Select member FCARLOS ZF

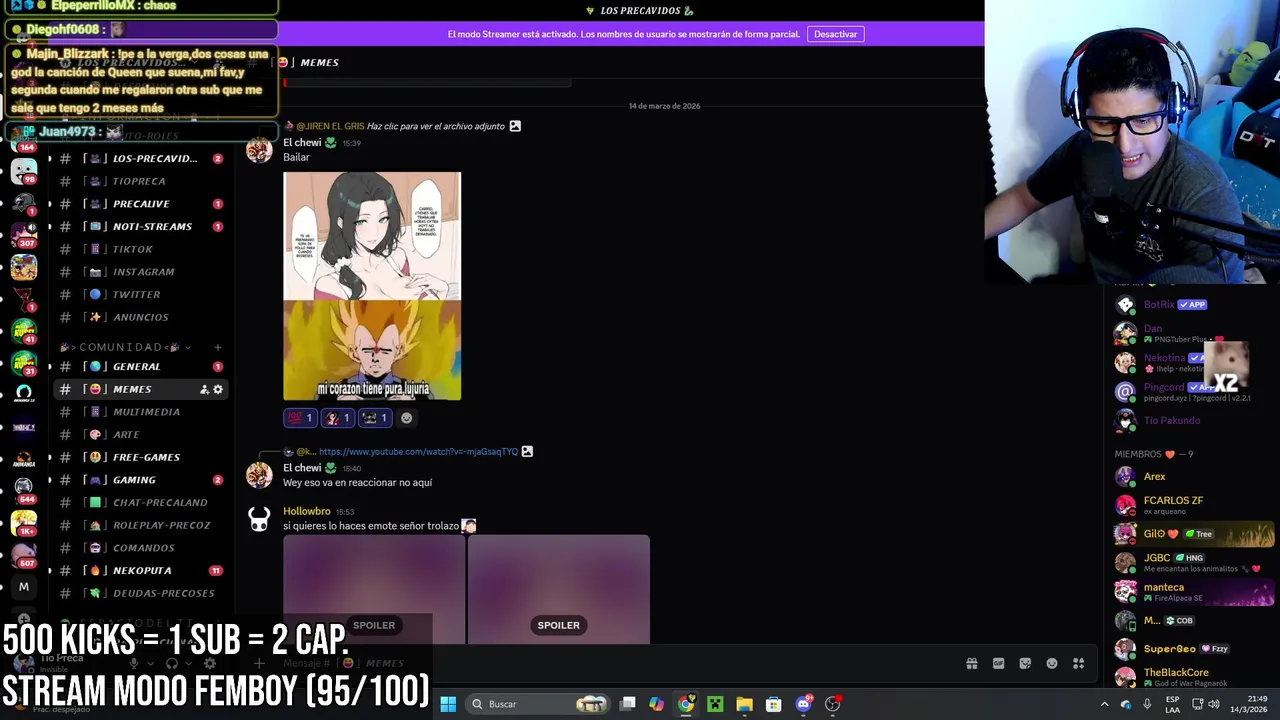[1194, 505]
